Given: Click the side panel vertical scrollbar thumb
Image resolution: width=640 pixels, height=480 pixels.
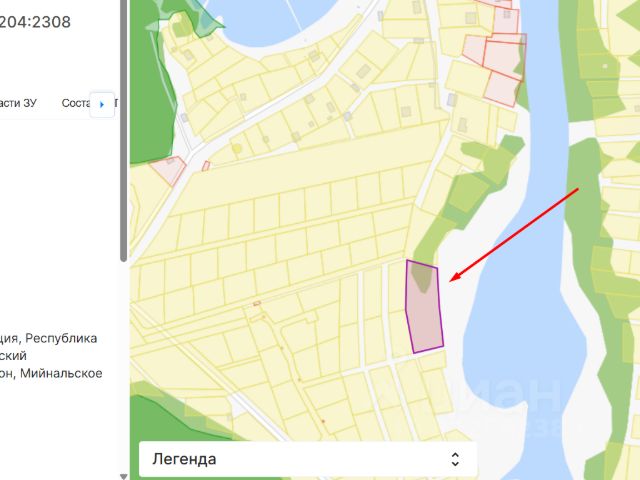Looking at the screenshot, I should click(123, 130).
